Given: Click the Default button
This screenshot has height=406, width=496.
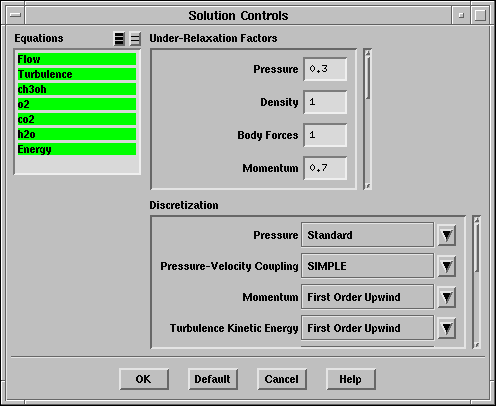Looking at the screenshot, I should point(213,379).
